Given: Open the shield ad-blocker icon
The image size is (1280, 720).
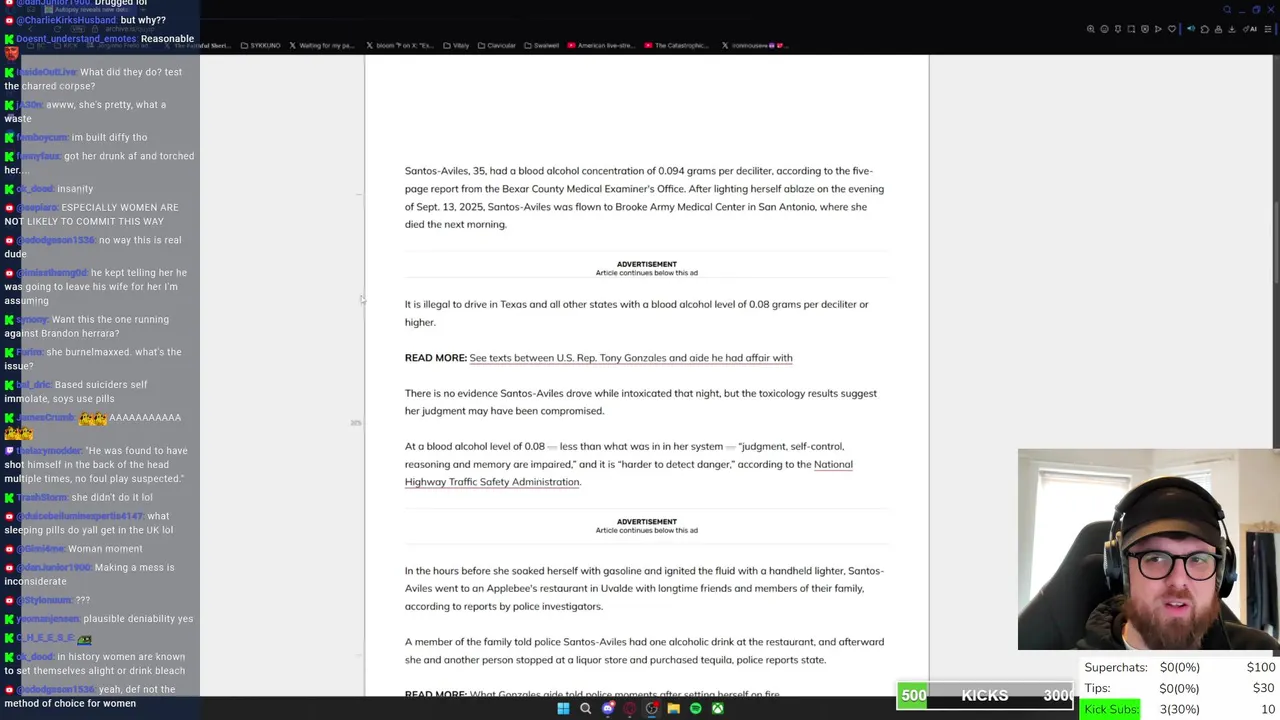Looking at the screenshot, I should pos(1145,29).
